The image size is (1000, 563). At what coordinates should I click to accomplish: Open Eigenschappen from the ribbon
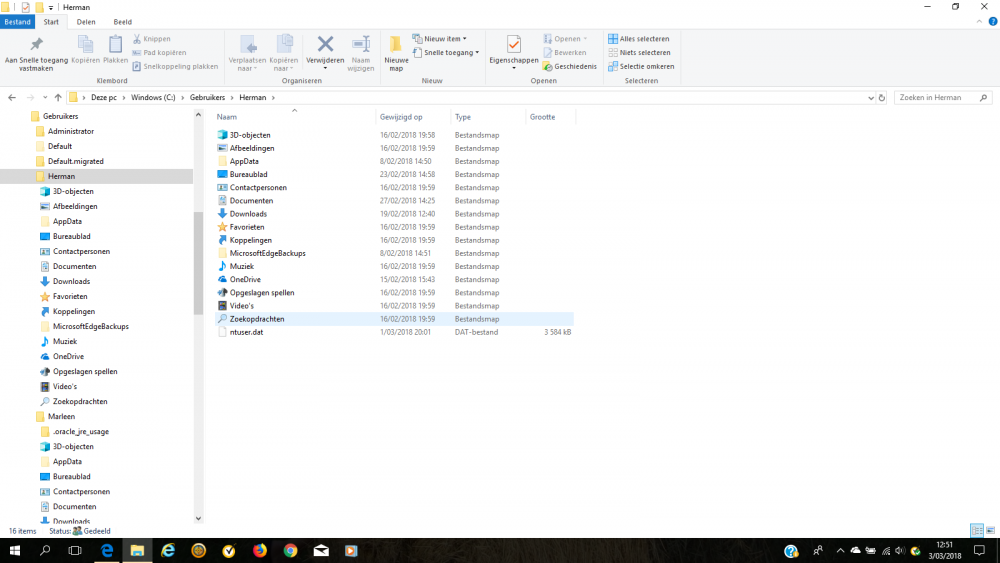click(x=513, y=50)
